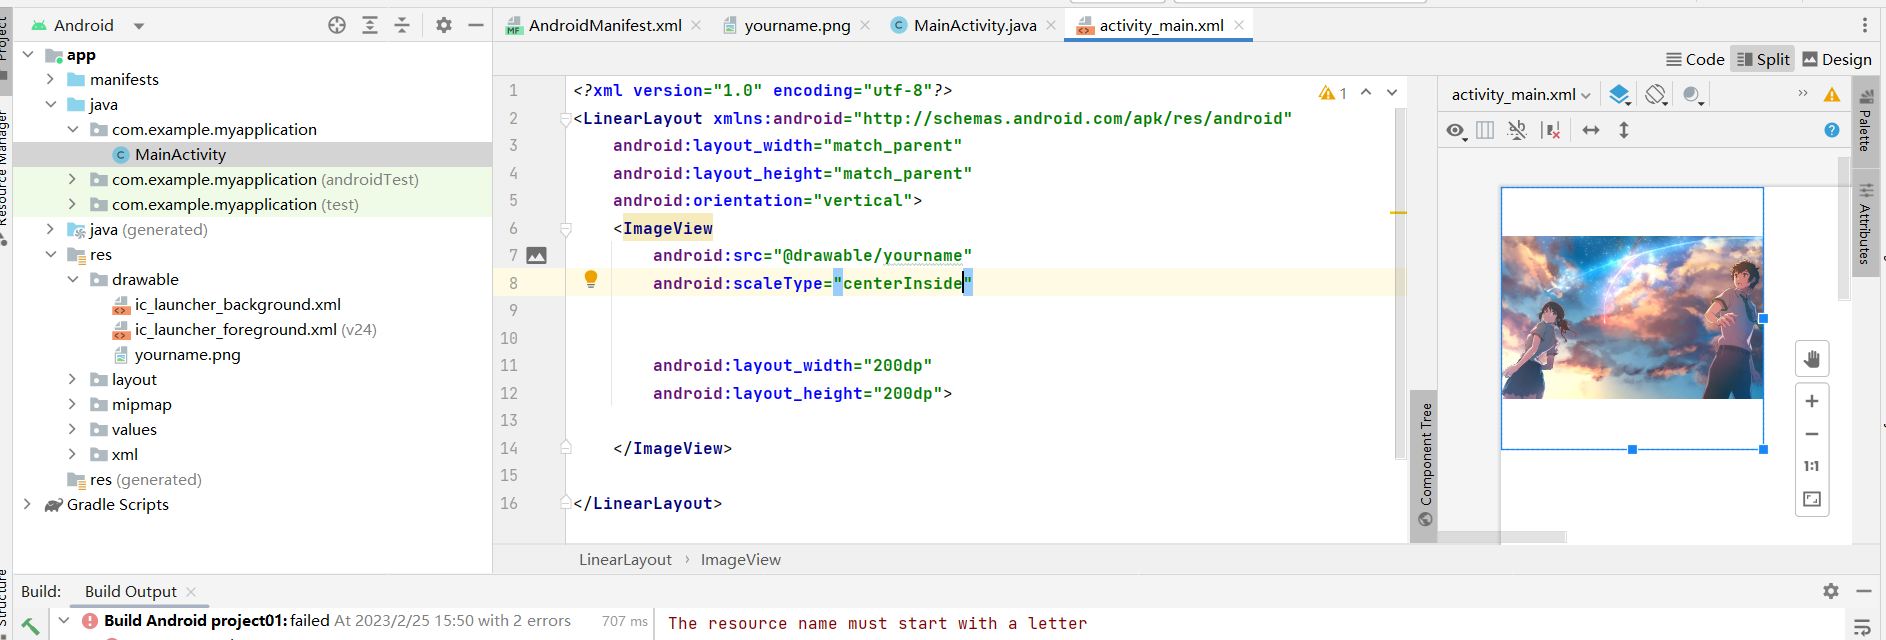Zoom in the layout preview
Image resolution: width=1886 pixels, height=640 pixels.
pyautogui.click(x=1812, y=401)
